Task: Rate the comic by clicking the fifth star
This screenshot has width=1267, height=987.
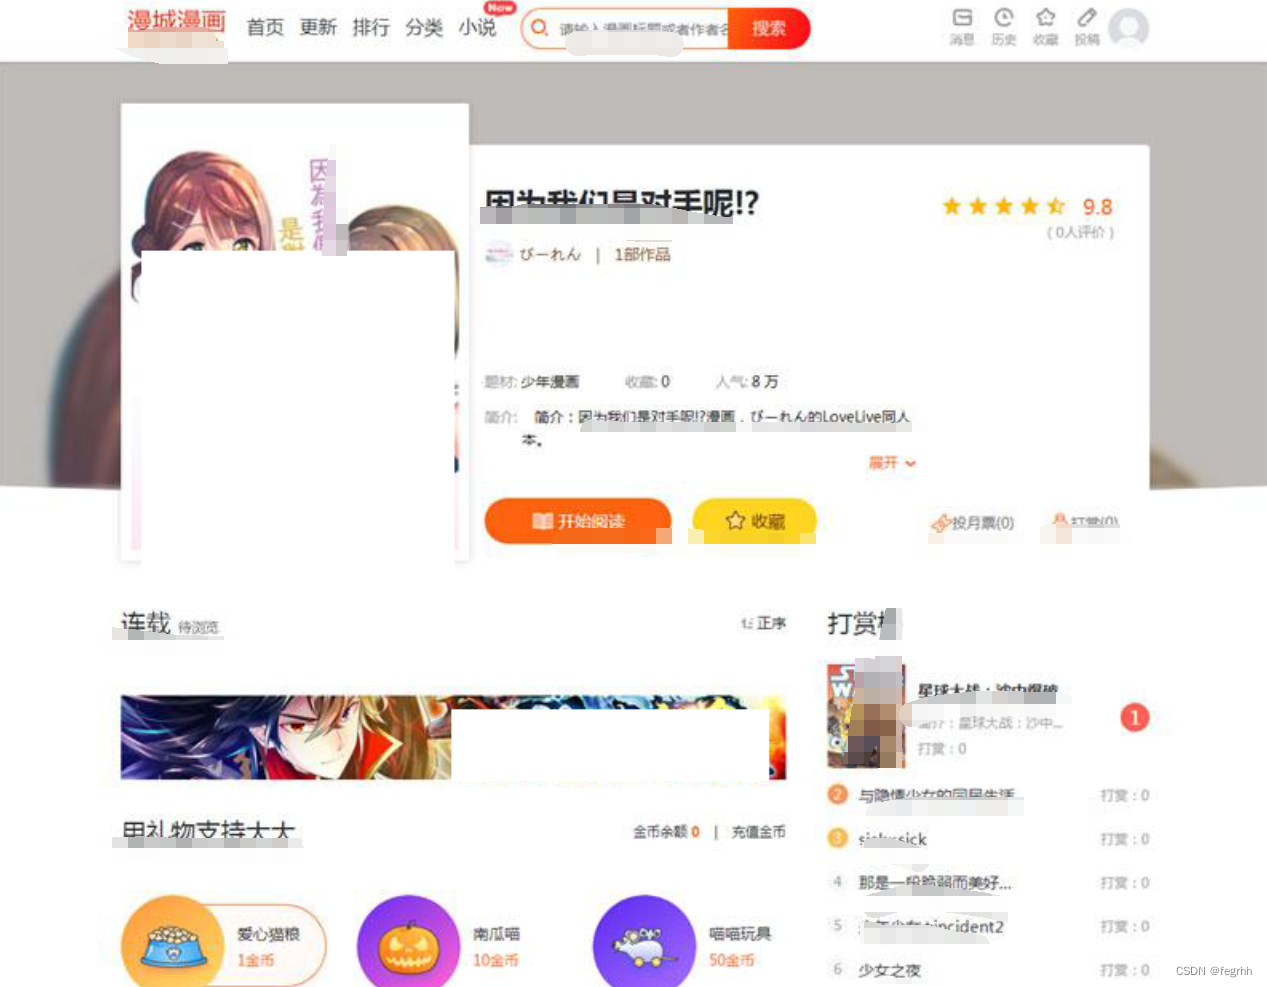Action: pyautogui.click(x=1056, y=206)
